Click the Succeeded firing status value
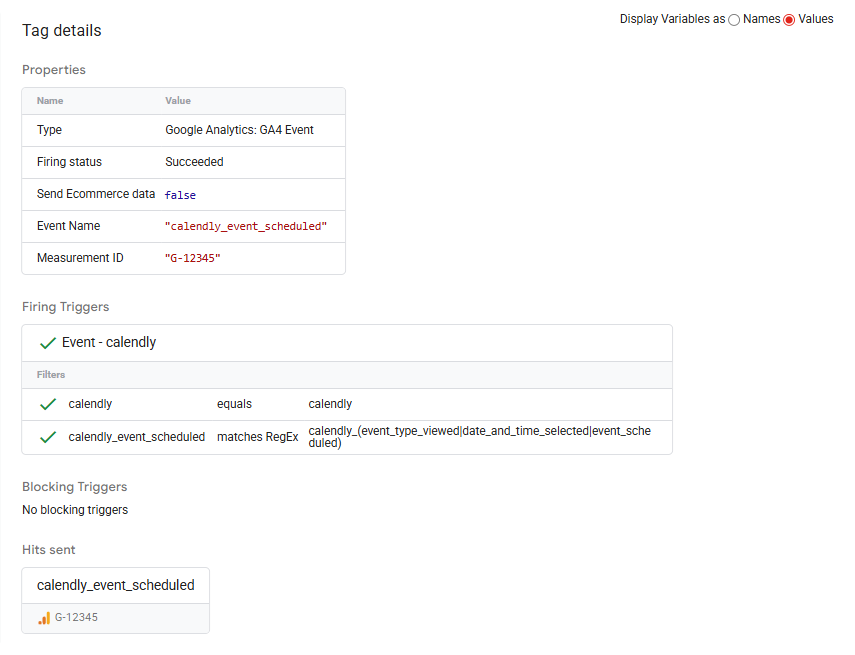Viewport: 855px width, 655px height. tap(194, 162)
